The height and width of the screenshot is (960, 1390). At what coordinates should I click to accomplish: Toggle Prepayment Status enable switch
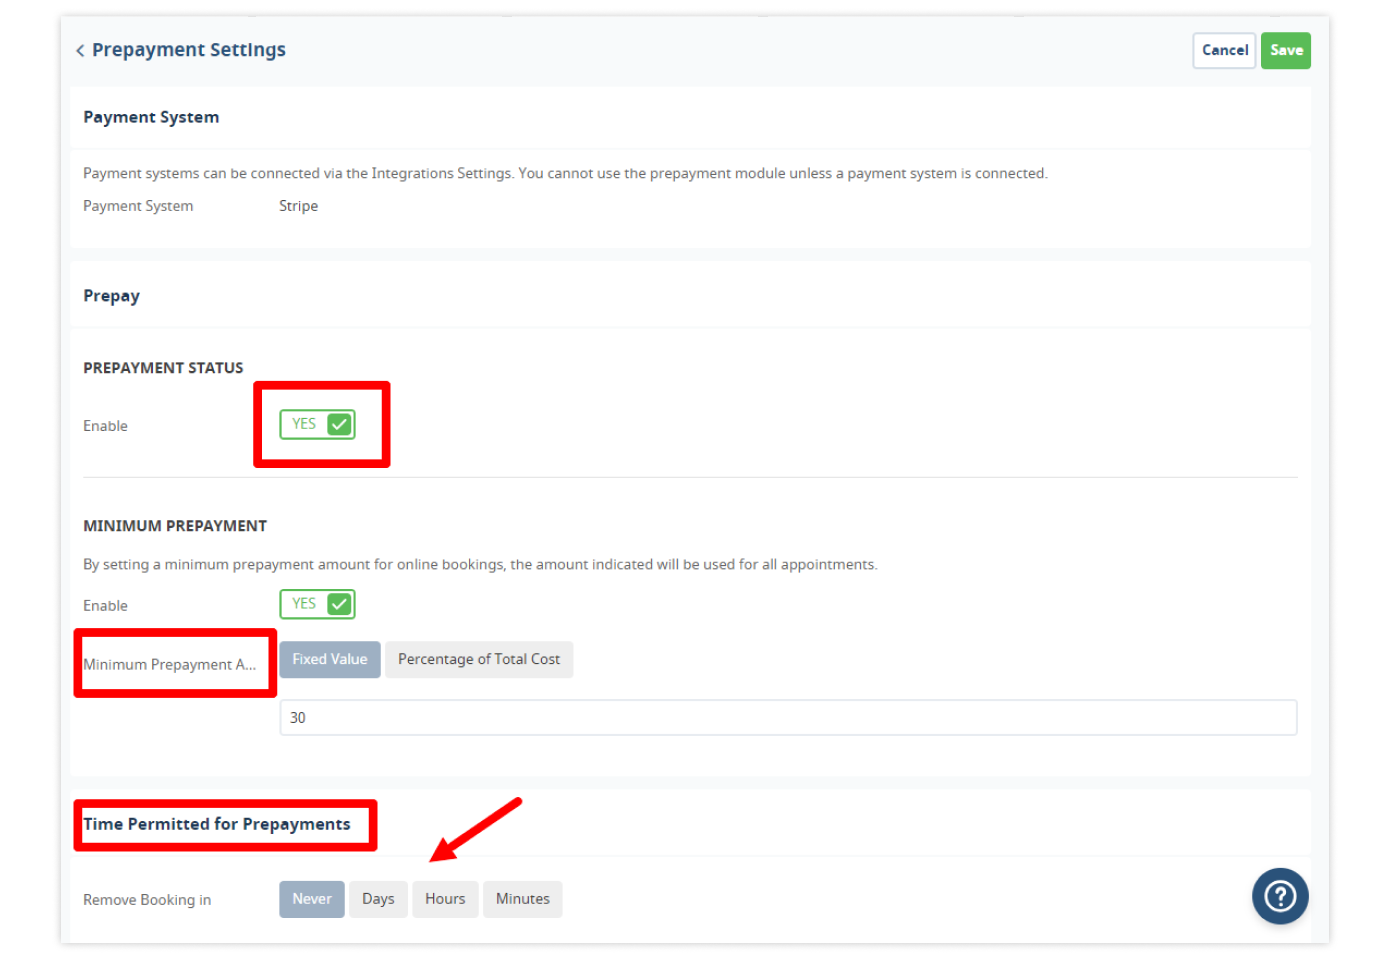317,424
